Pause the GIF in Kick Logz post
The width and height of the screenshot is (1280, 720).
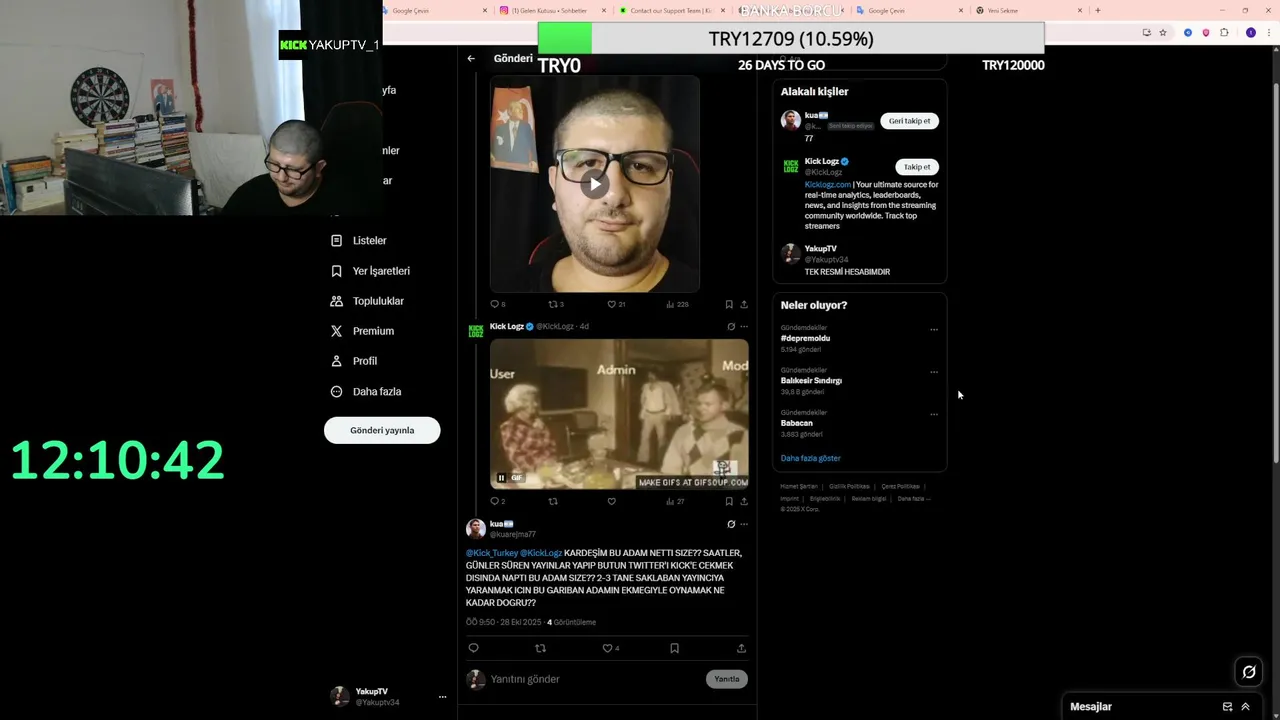[502, 478]
